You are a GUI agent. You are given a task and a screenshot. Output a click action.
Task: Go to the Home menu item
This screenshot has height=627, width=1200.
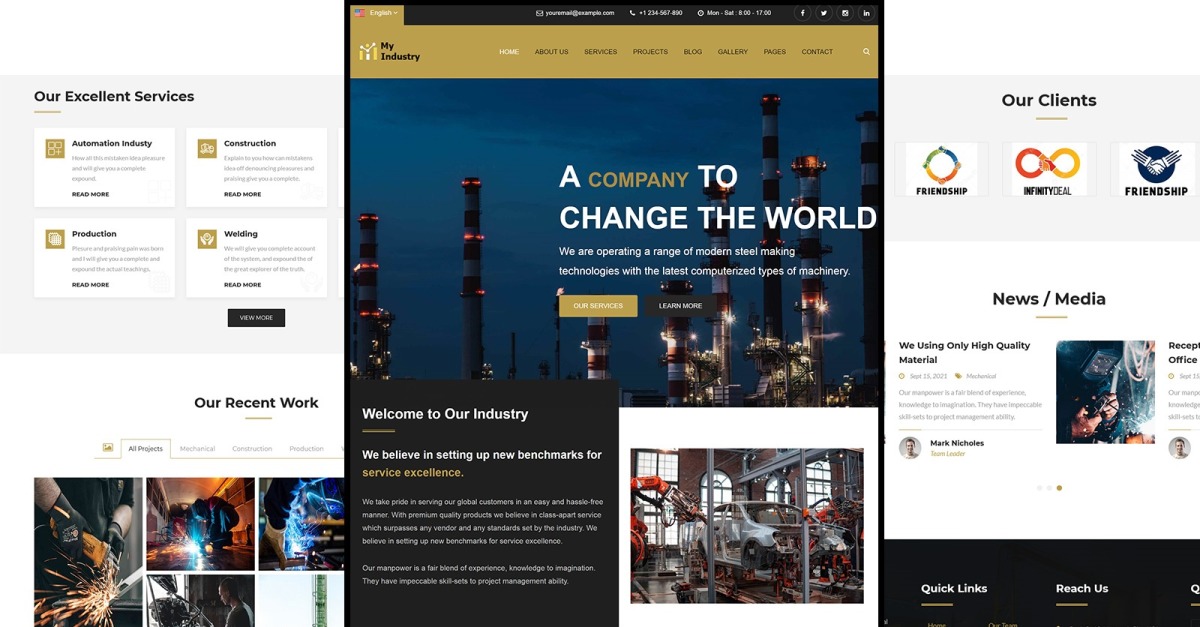pos(509,52)
